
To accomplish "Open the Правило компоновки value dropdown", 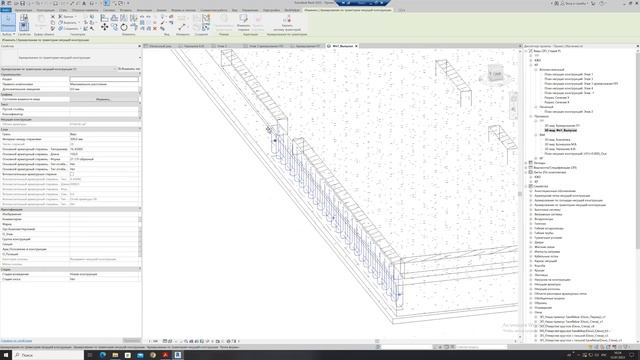I will pyautogui.click(x=104, y=84).
